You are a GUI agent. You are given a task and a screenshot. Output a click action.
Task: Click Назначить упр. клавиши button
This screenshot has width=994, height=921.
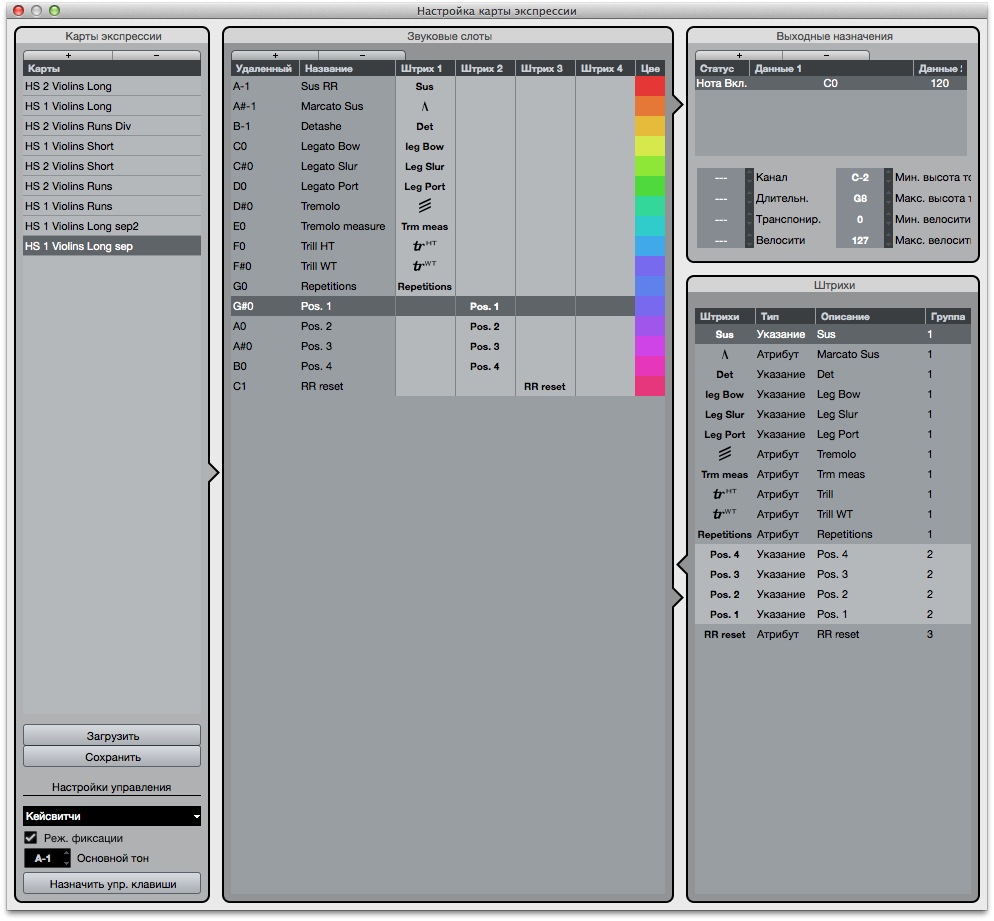click(x=112, y=884)
